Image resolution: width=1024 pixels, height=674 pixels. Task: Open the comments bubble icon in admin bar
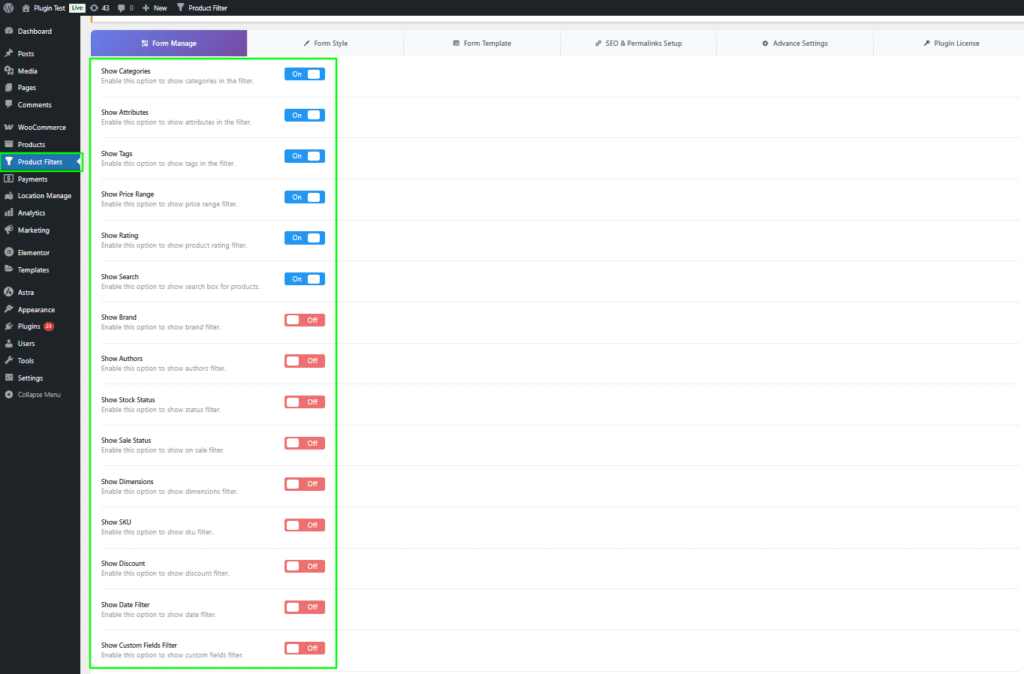(x=121, y=7)
